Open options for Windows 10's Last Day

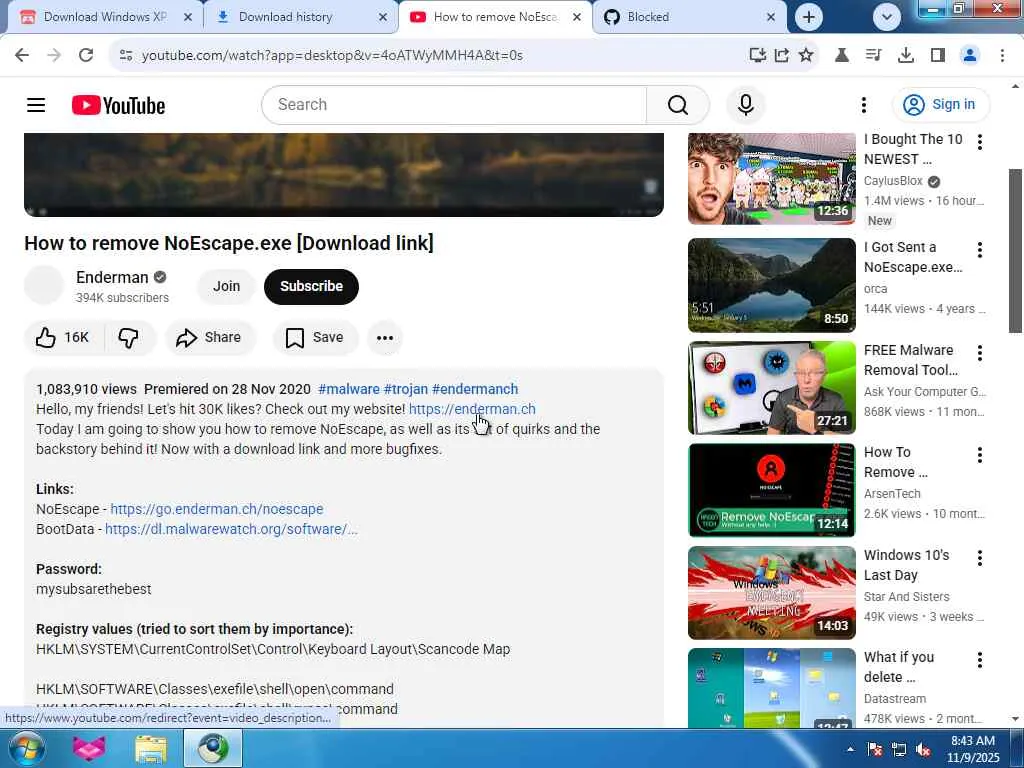coord(979,558)
